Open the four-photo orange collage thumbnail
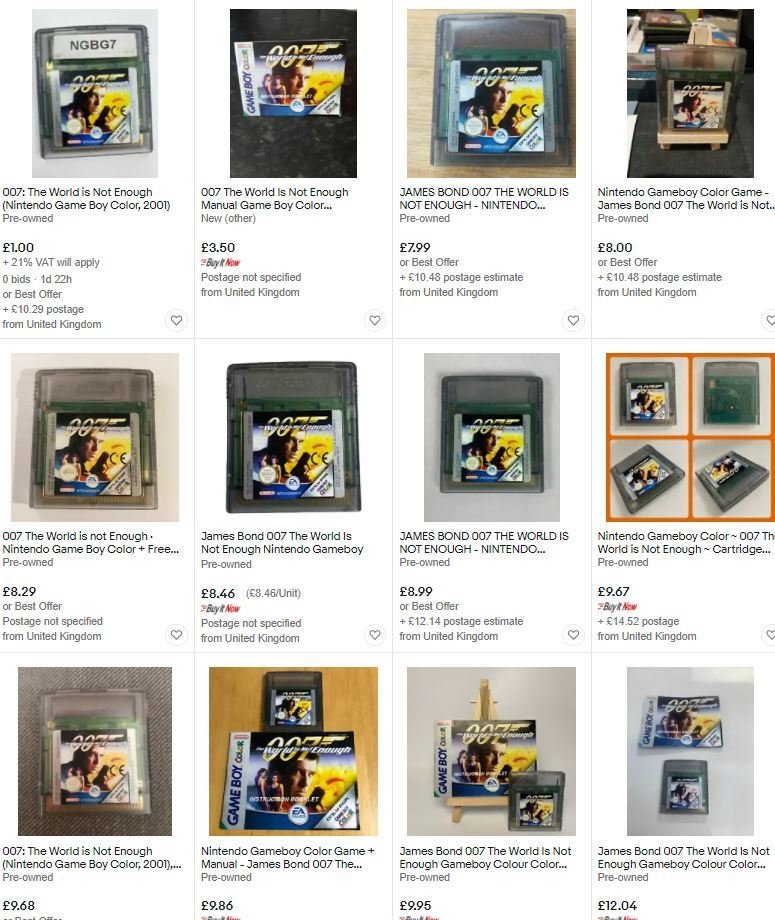Screen dimensions: 775x920 [690, 437]
